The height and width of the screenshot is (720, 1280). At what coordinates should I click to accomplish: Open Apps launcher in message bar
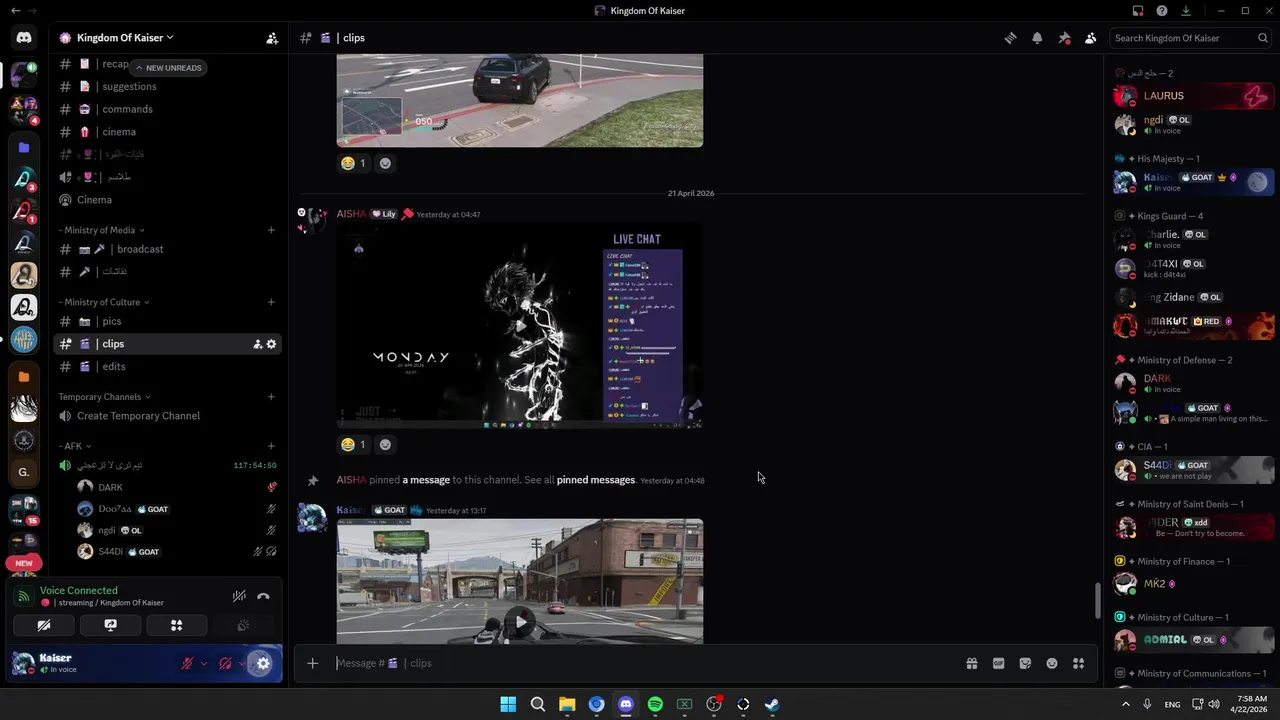tap(1078, 663)
